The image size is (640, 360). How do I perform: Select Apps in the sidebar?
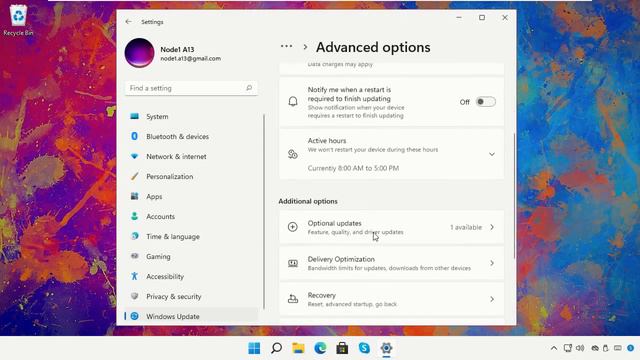tap(191, 196)
